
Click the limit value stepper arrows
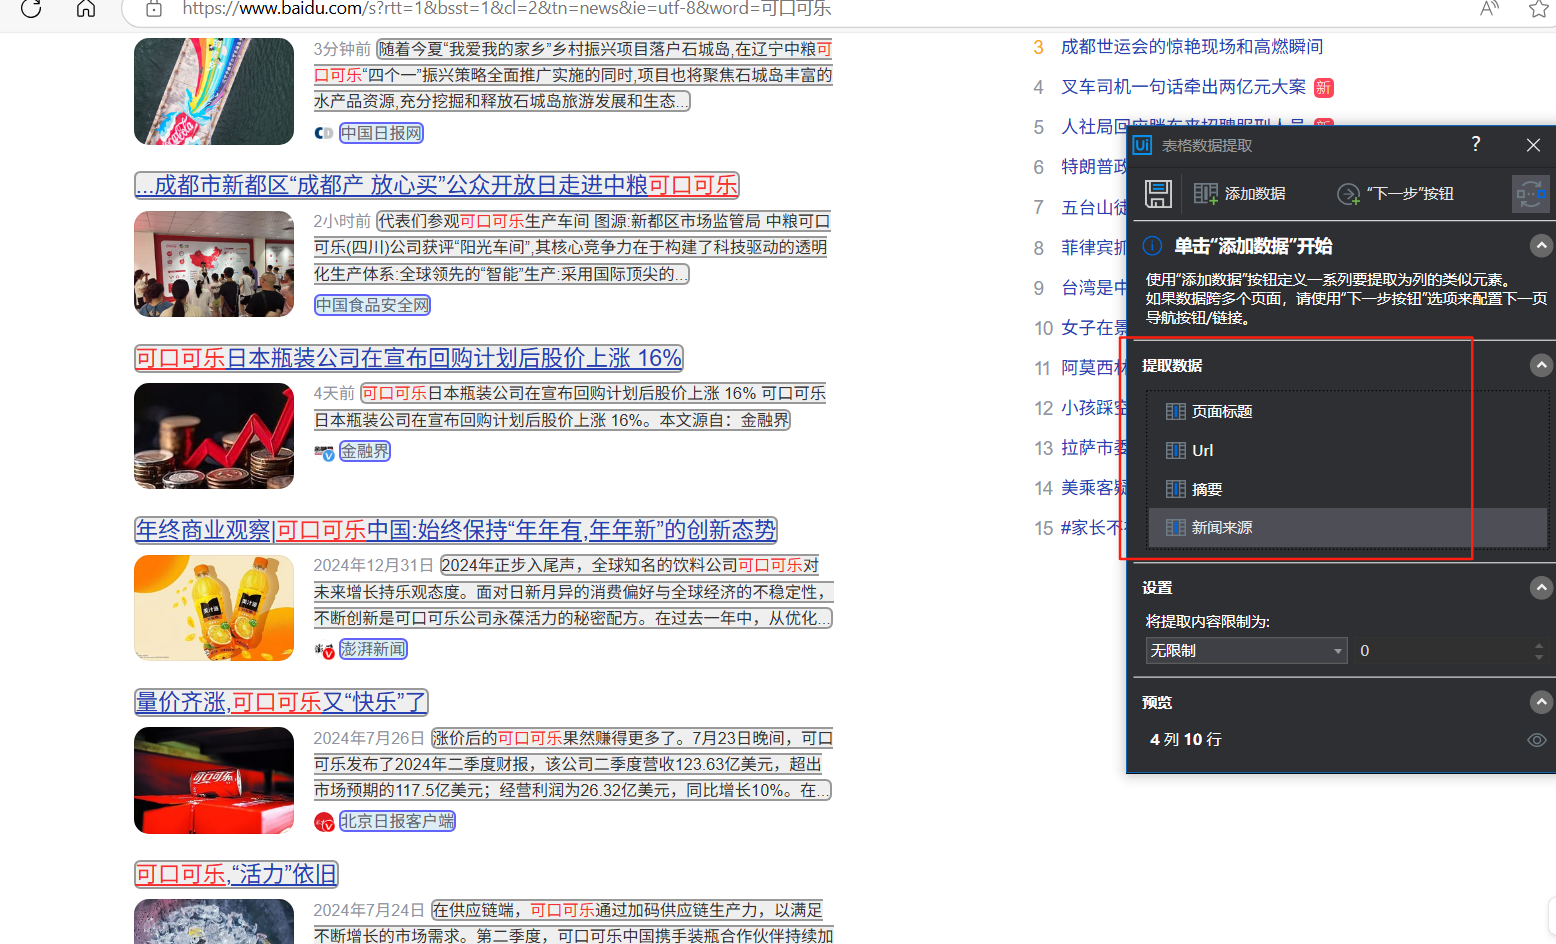[x=1538, y=650]
